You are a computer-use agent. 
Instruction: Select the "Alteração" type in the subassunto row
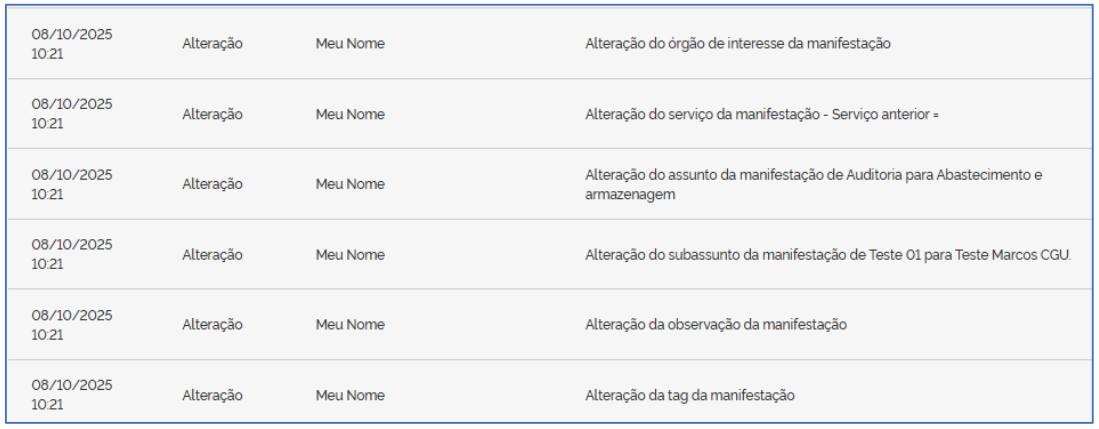(x=212, y=255)
